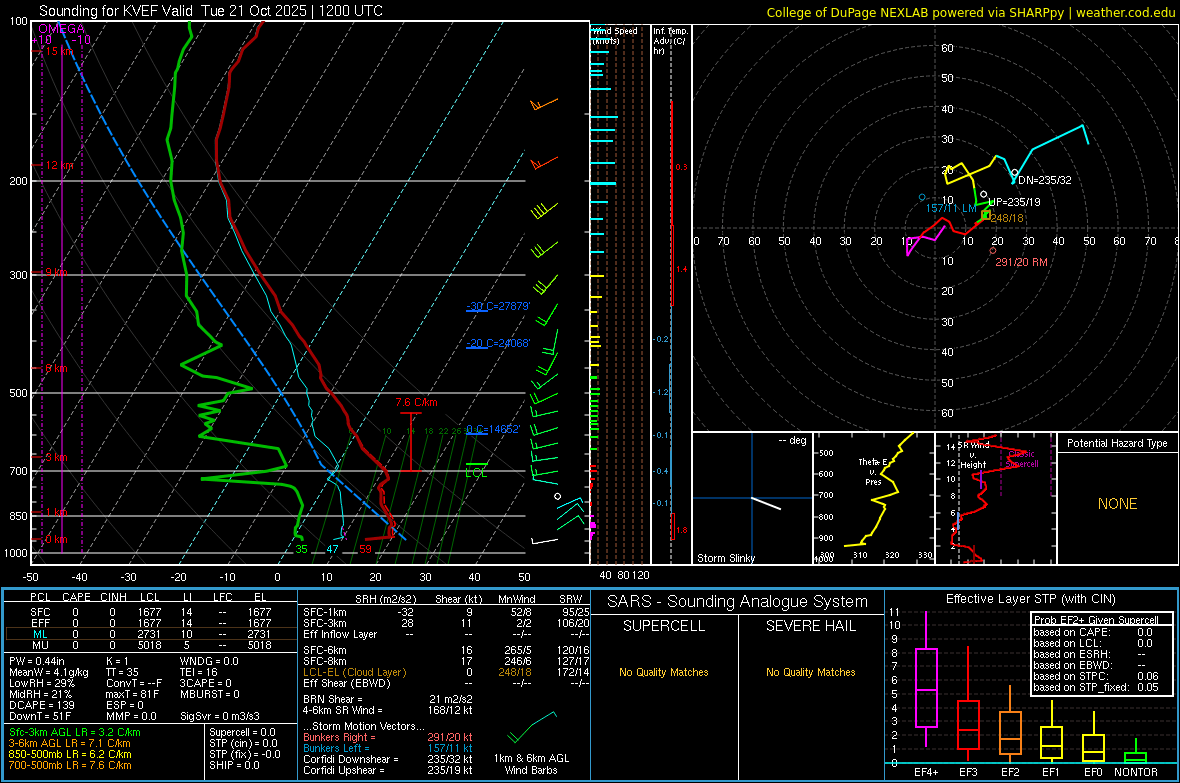Select the red EF3 box plot

[x=968, y=704]
